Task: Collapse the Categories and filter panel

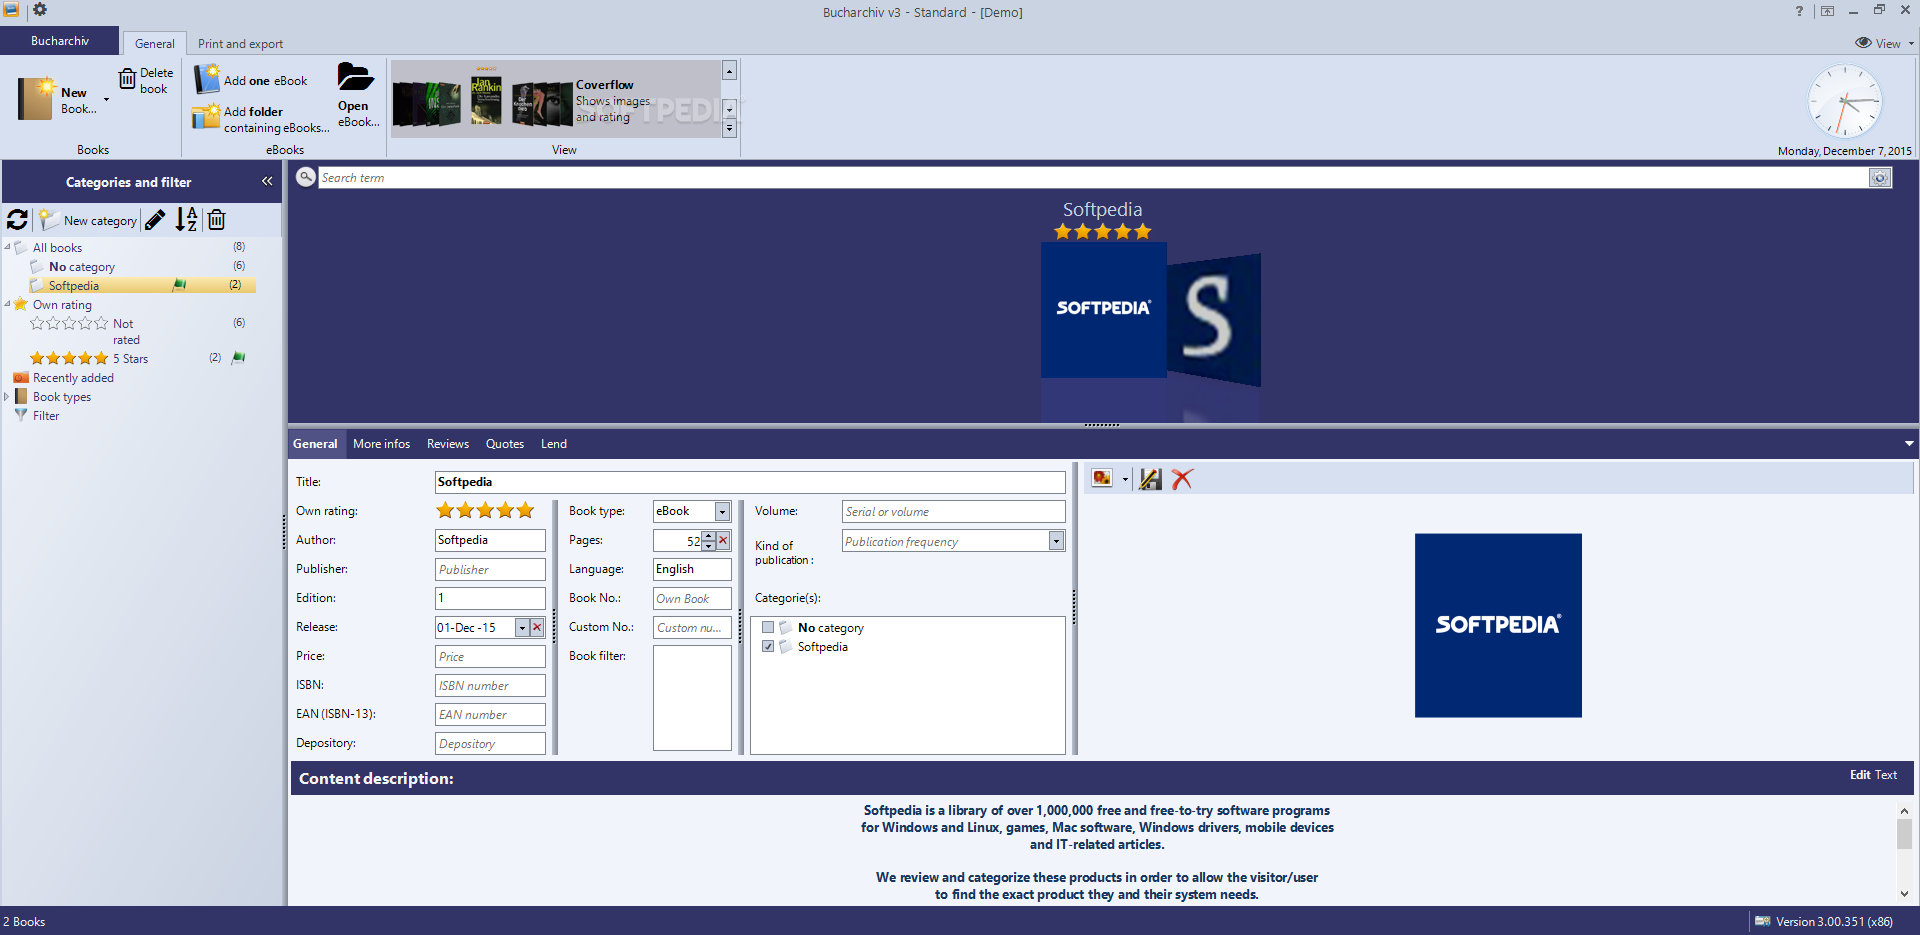Action: tap(267, 181)
